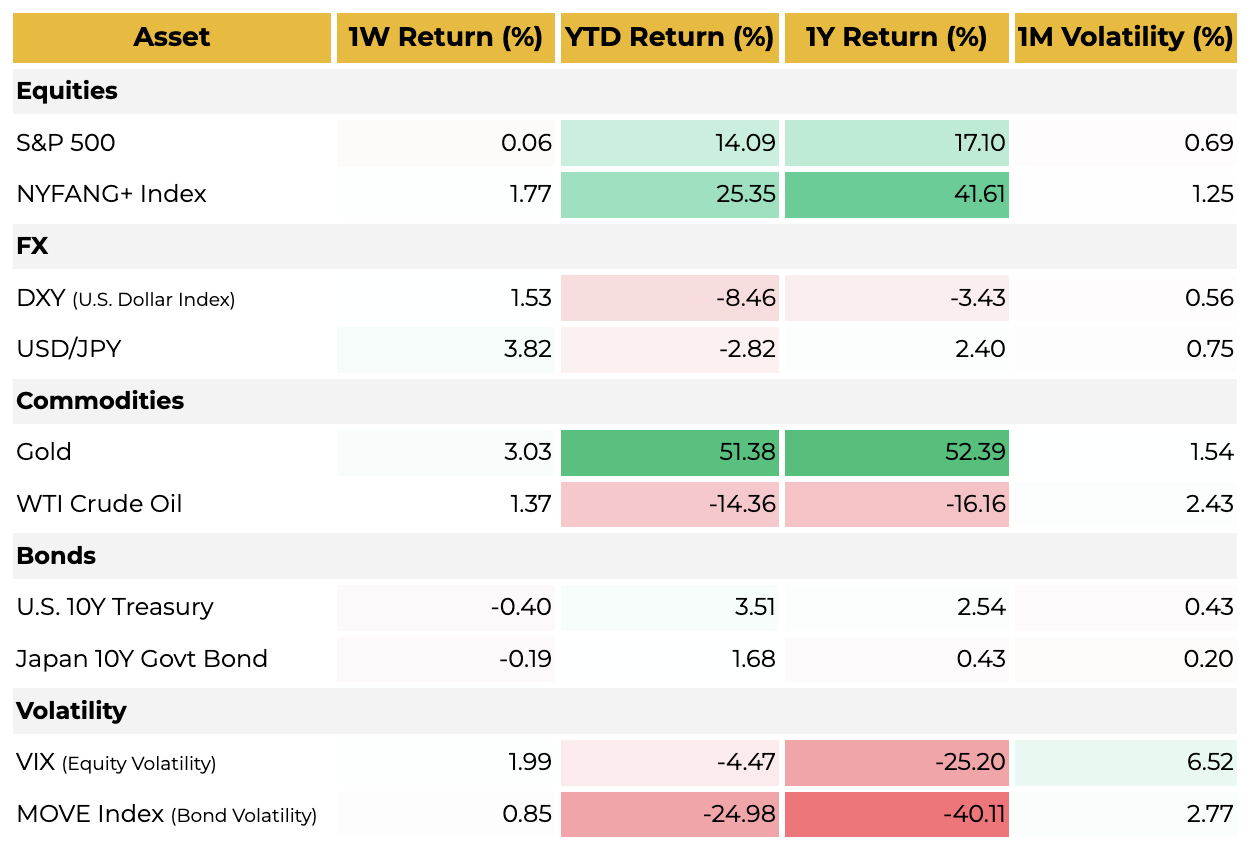Select MOVE Index's red -40.11 cell
This screenshot has height=856, width=1254.
tap(896, 814)
